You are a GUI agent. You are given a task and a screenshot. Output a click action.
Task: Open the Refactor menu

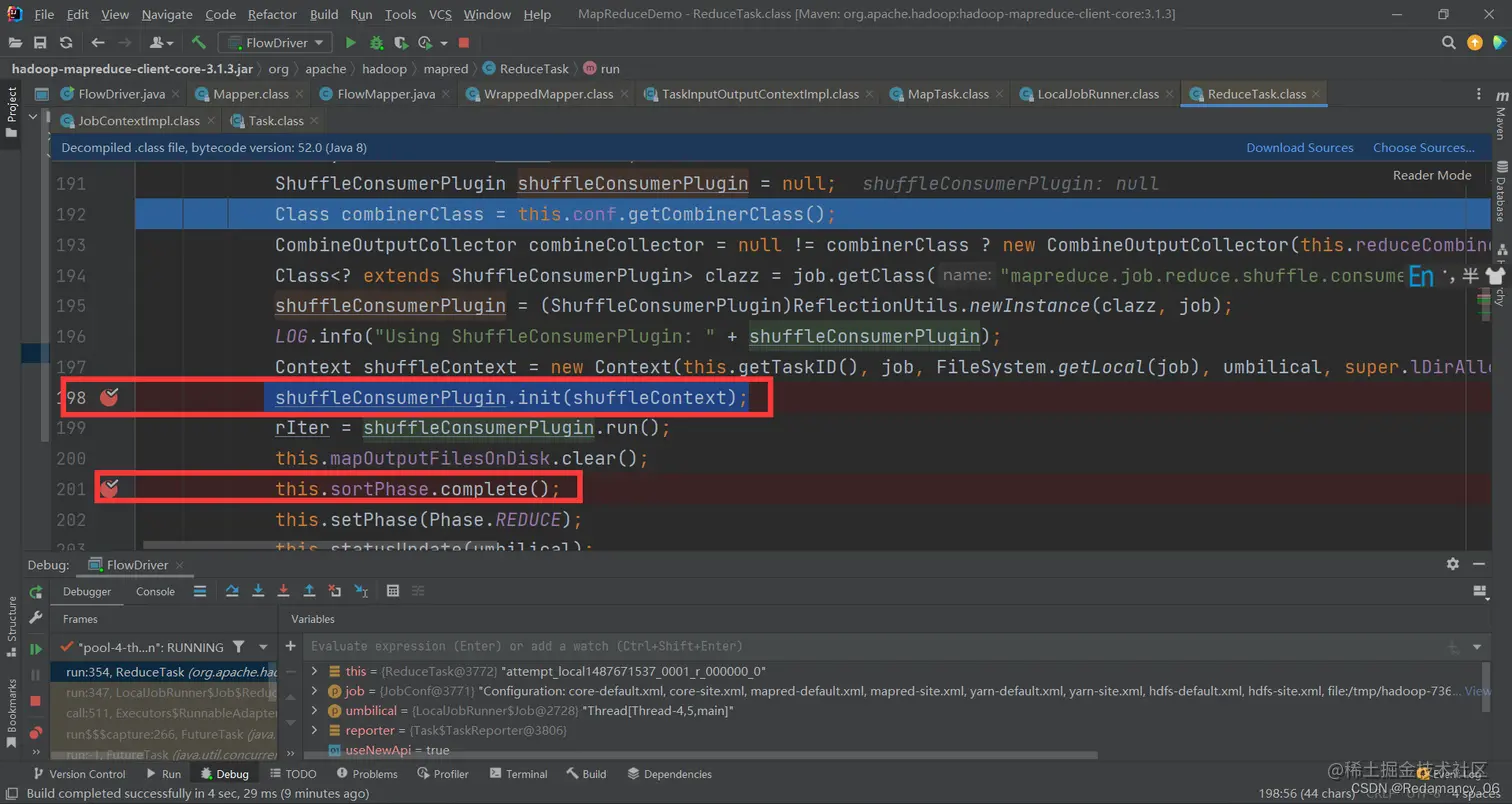point(272,15)
